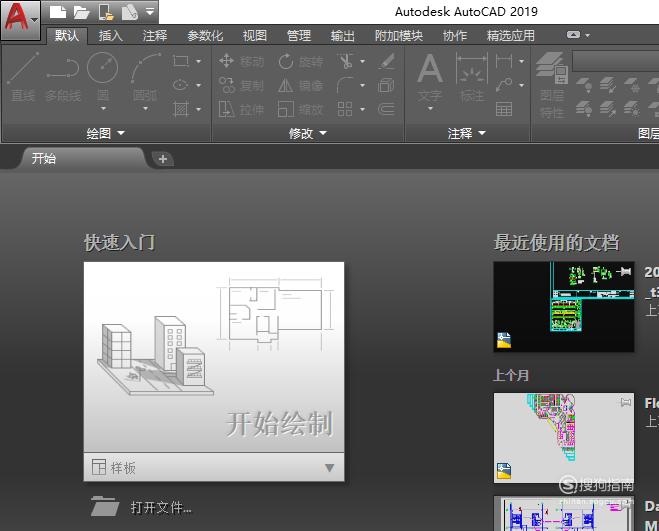Select the Polyline (多段线) tool
This screenshot has height=531, width=659.
click(63, 78)
